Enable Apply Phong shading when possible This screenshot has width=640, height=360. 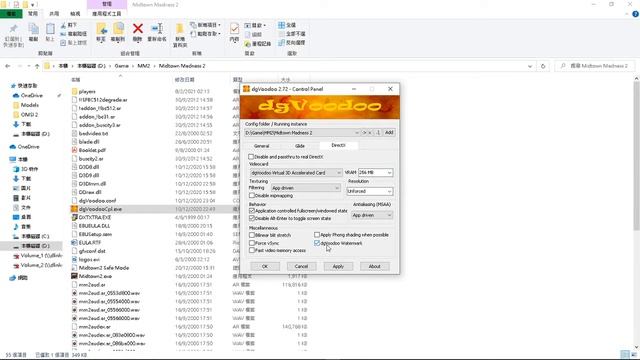tap(317, 235)
